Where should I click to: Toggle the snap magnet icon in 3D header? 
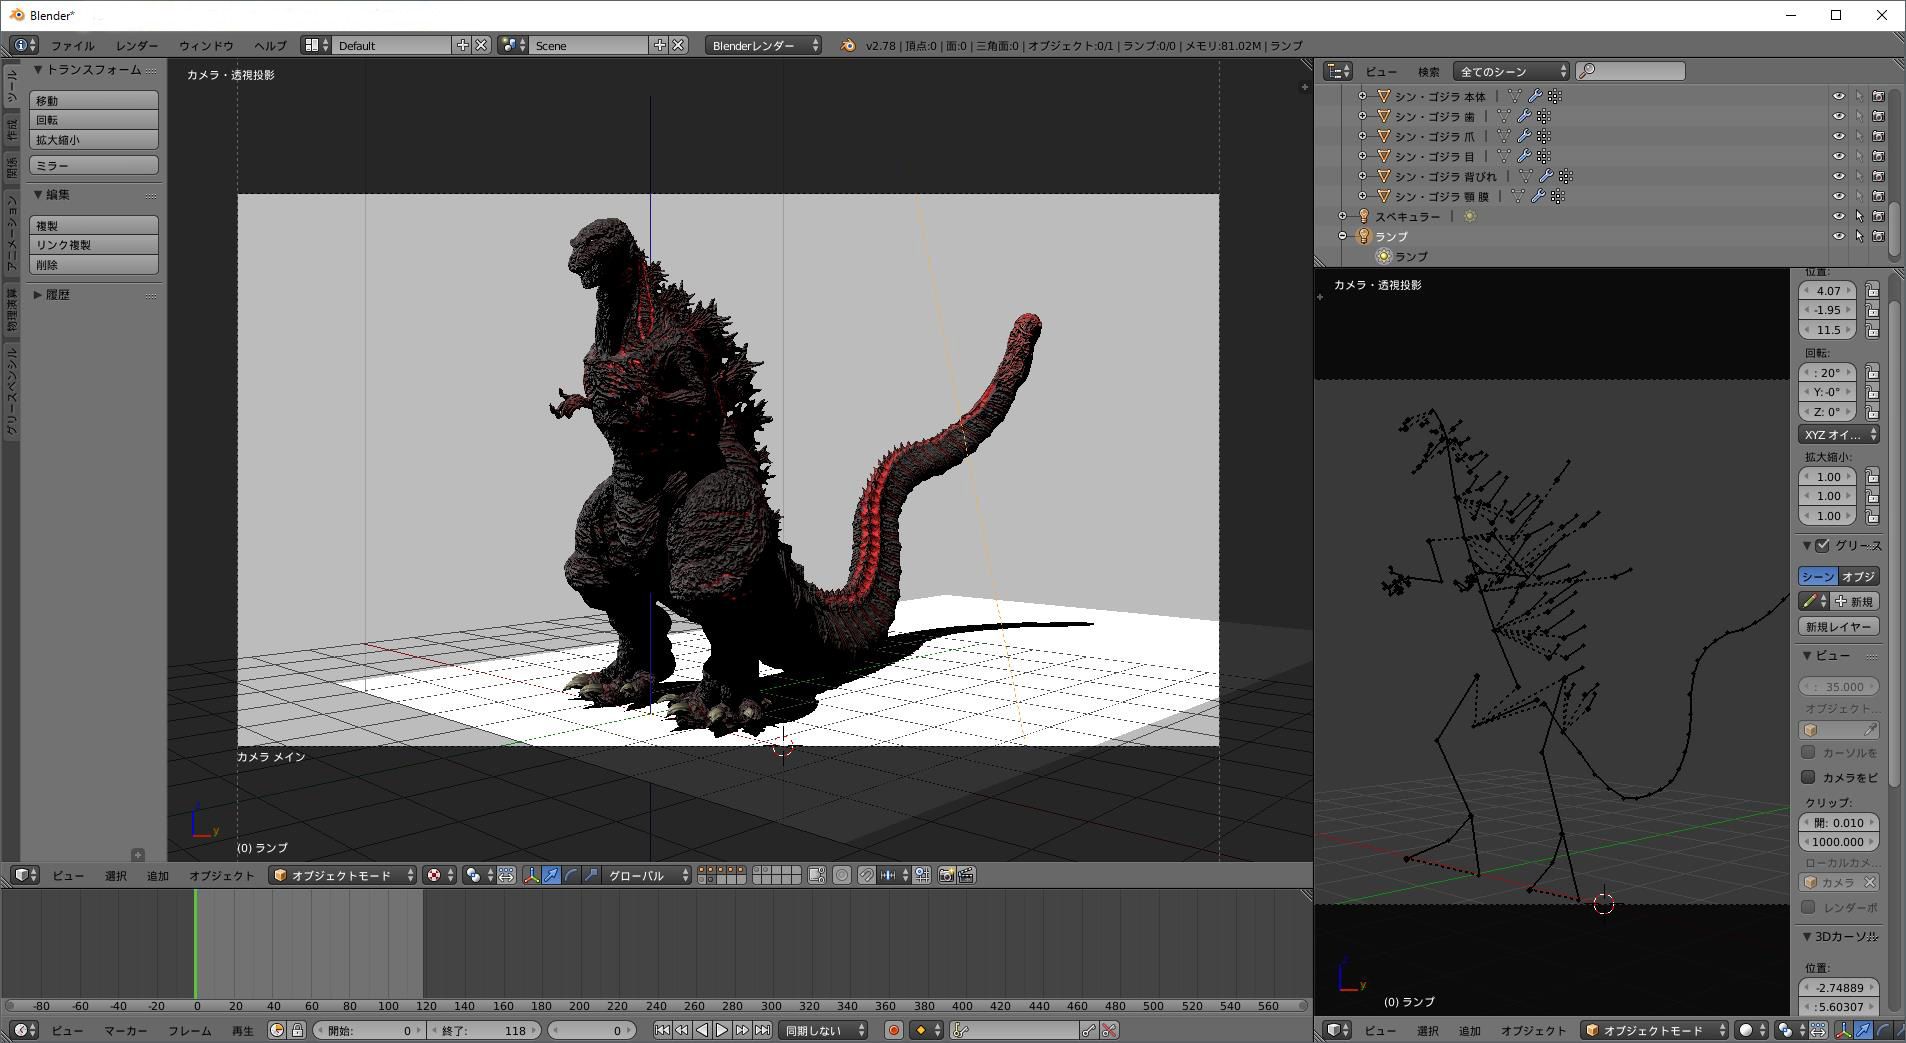click(866, 876)
